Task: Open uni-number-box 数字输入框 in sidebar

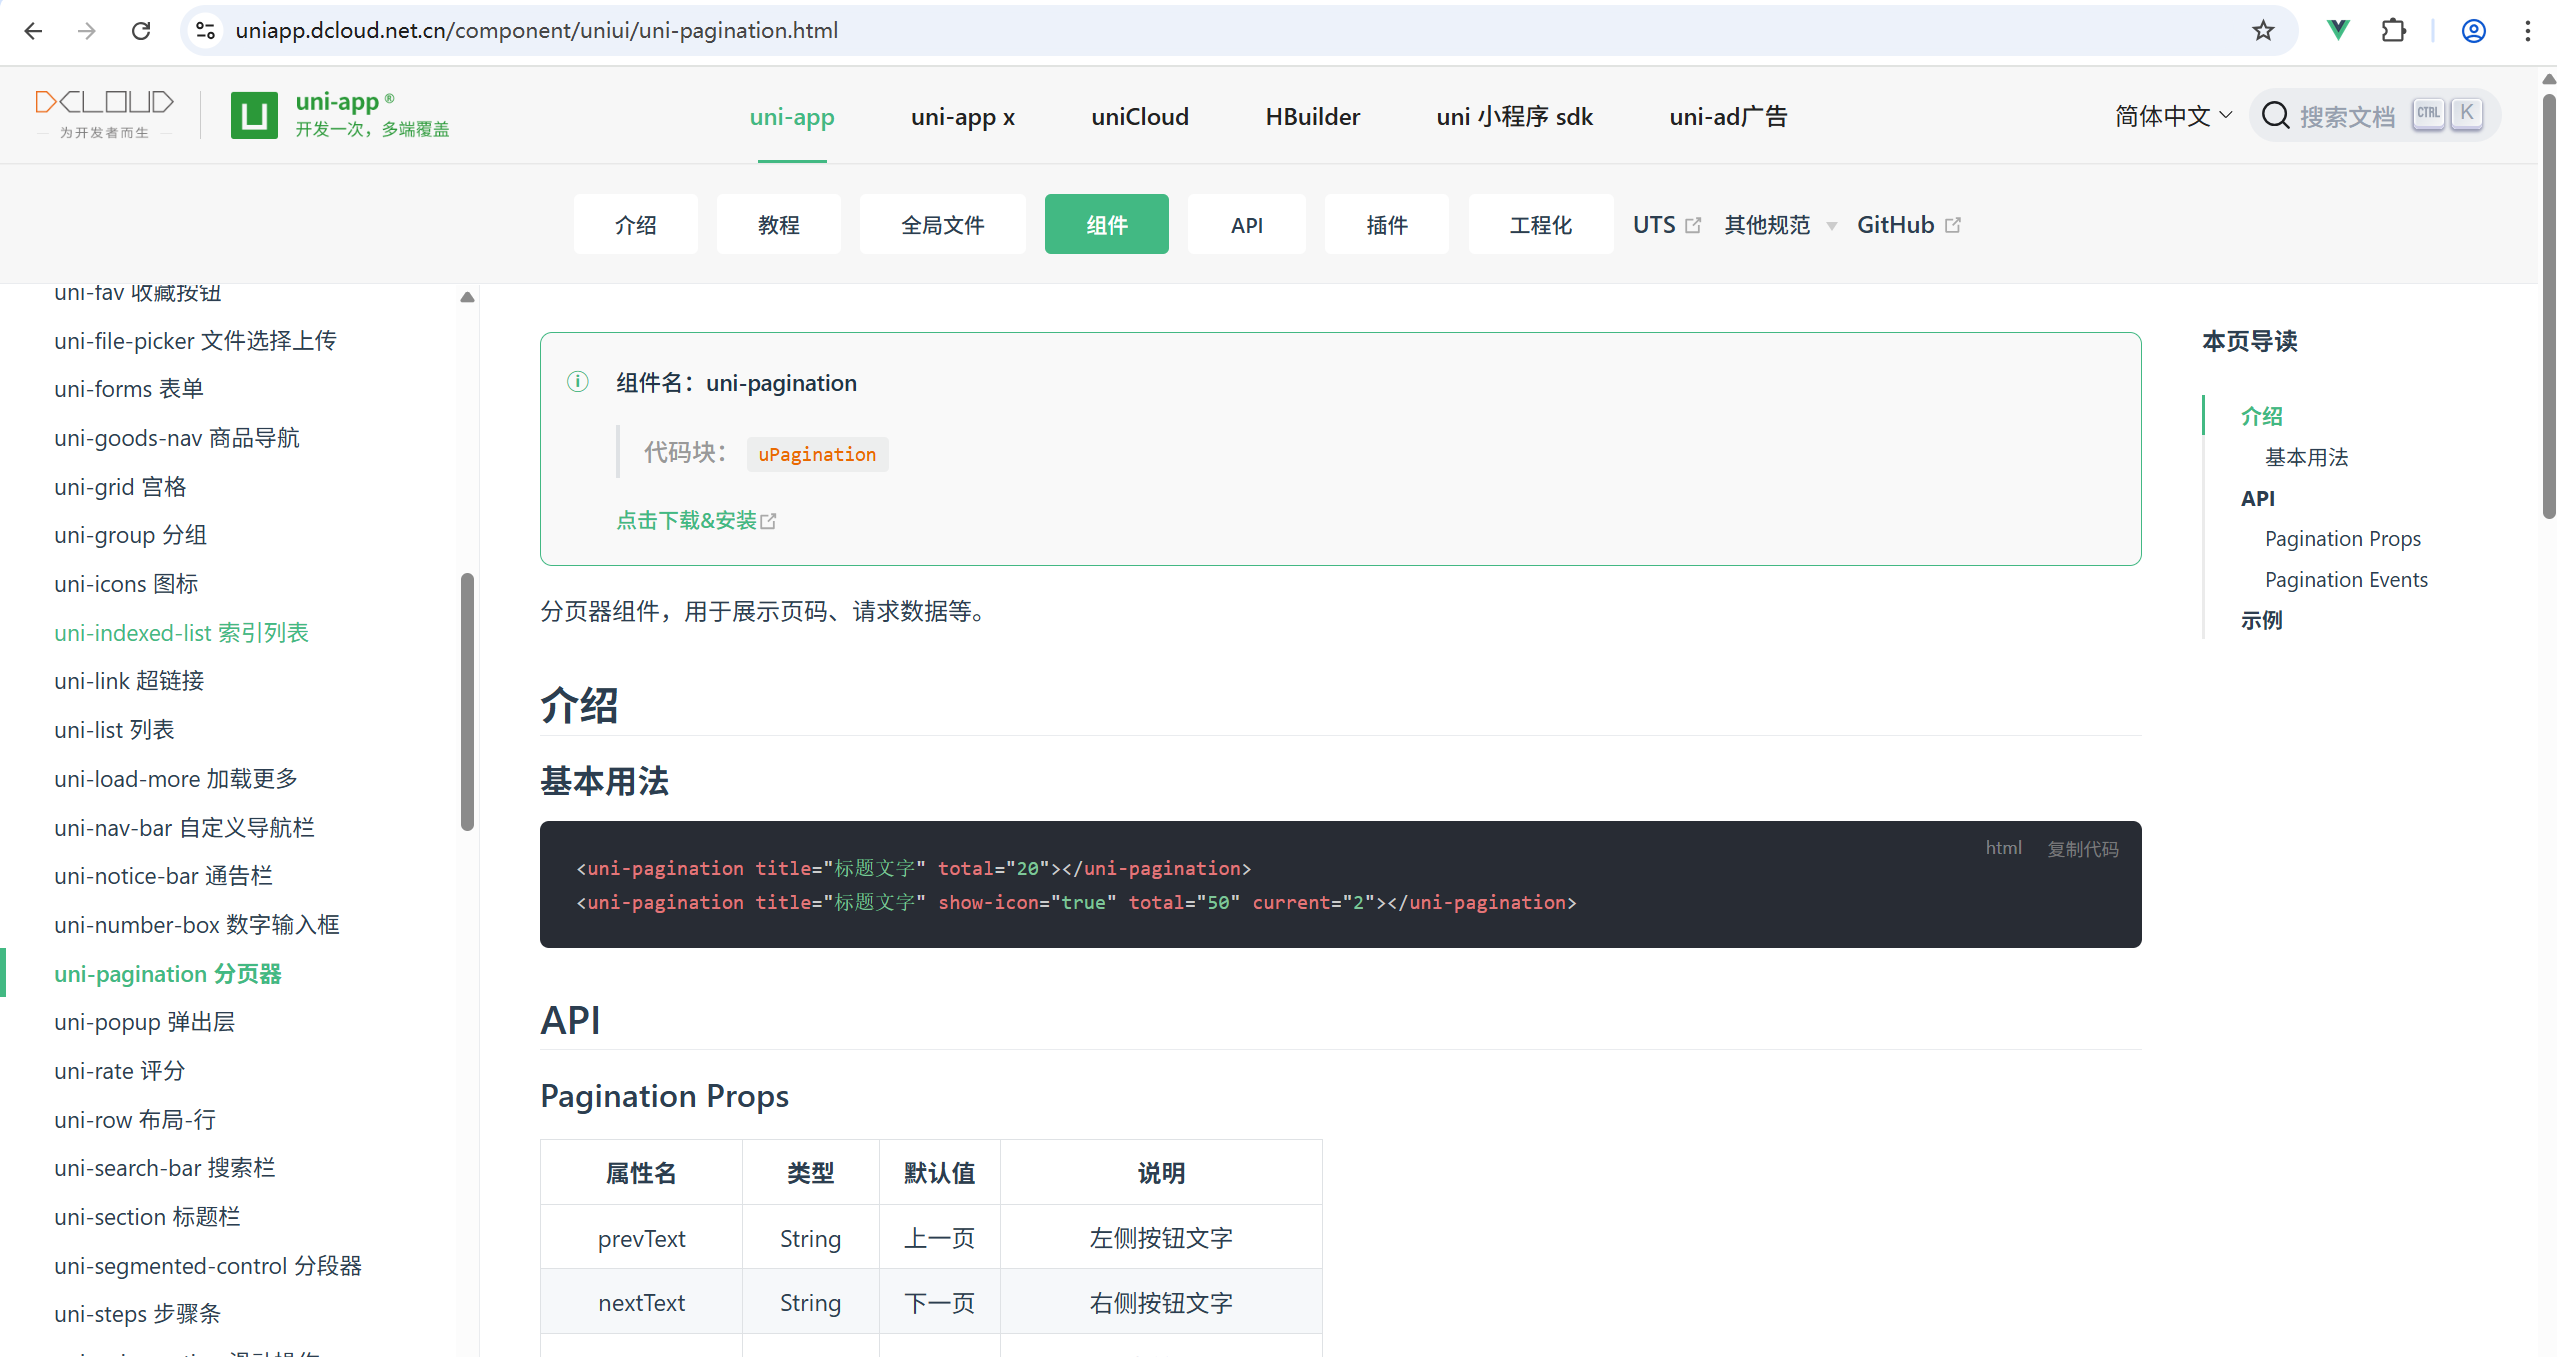Action: coord(197,925)
